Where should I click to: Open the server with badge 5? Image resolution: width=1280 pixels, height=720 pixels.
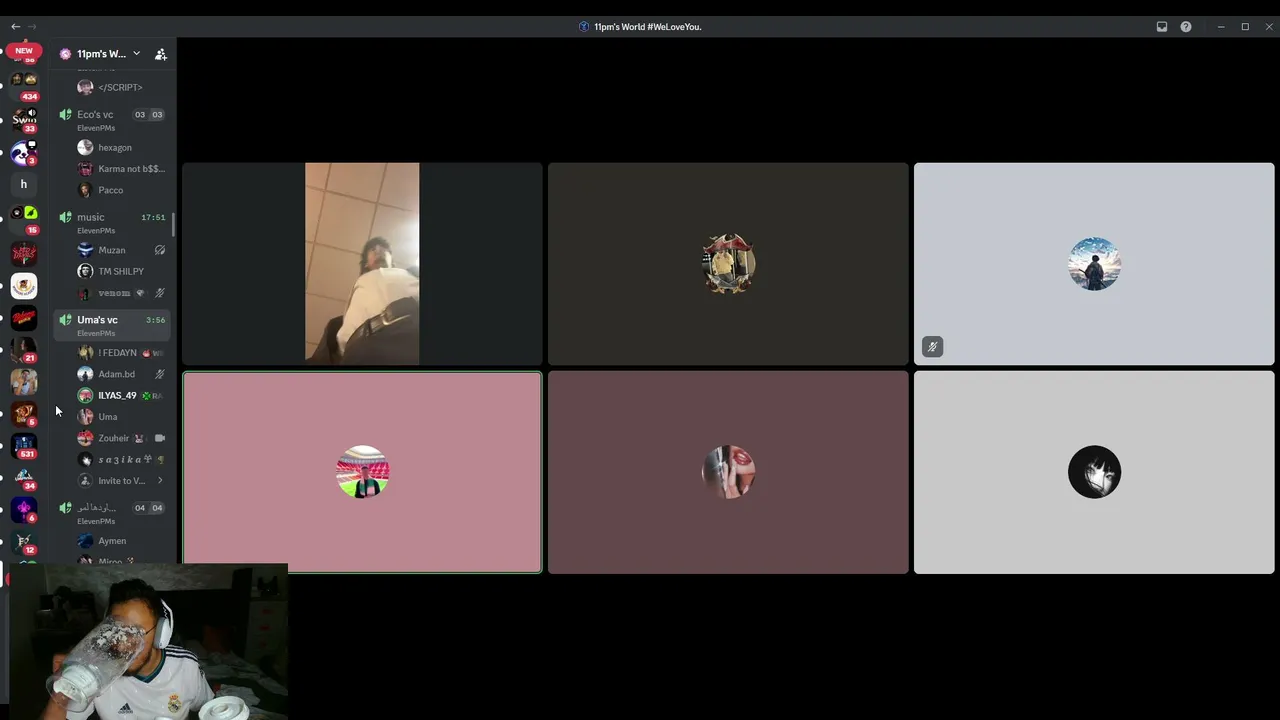[x=24, y=413]
